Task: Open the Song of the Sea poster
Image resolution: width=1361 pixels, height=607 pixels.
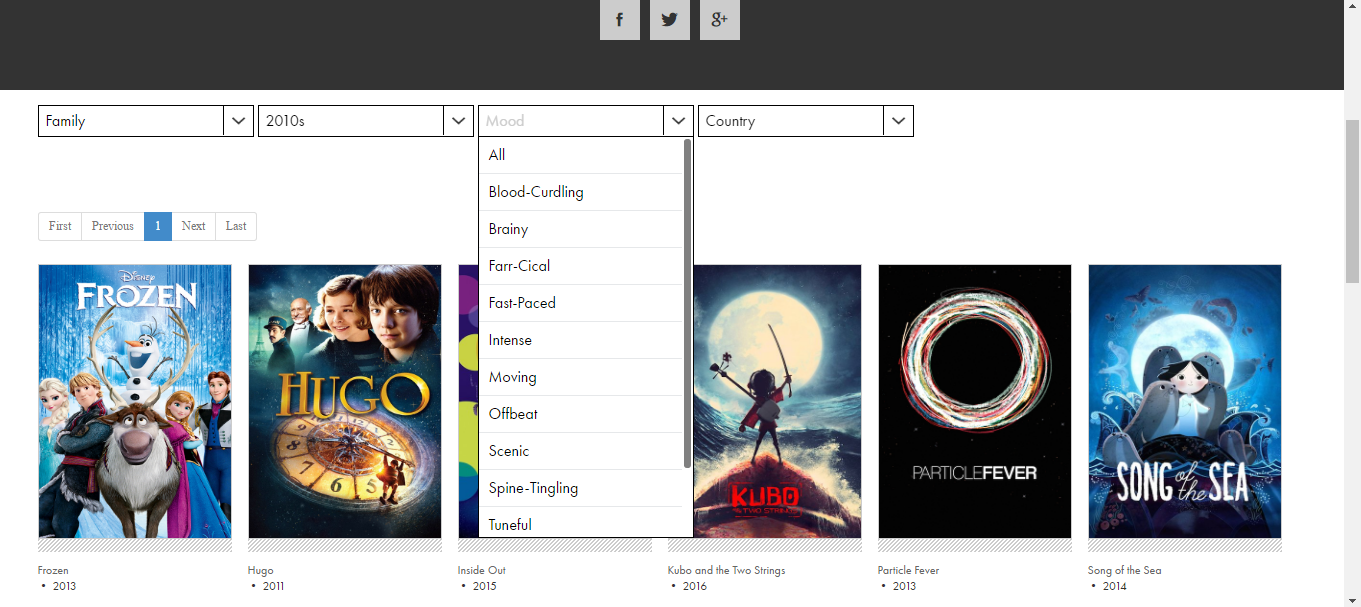Action: (x=1184, y=401)
